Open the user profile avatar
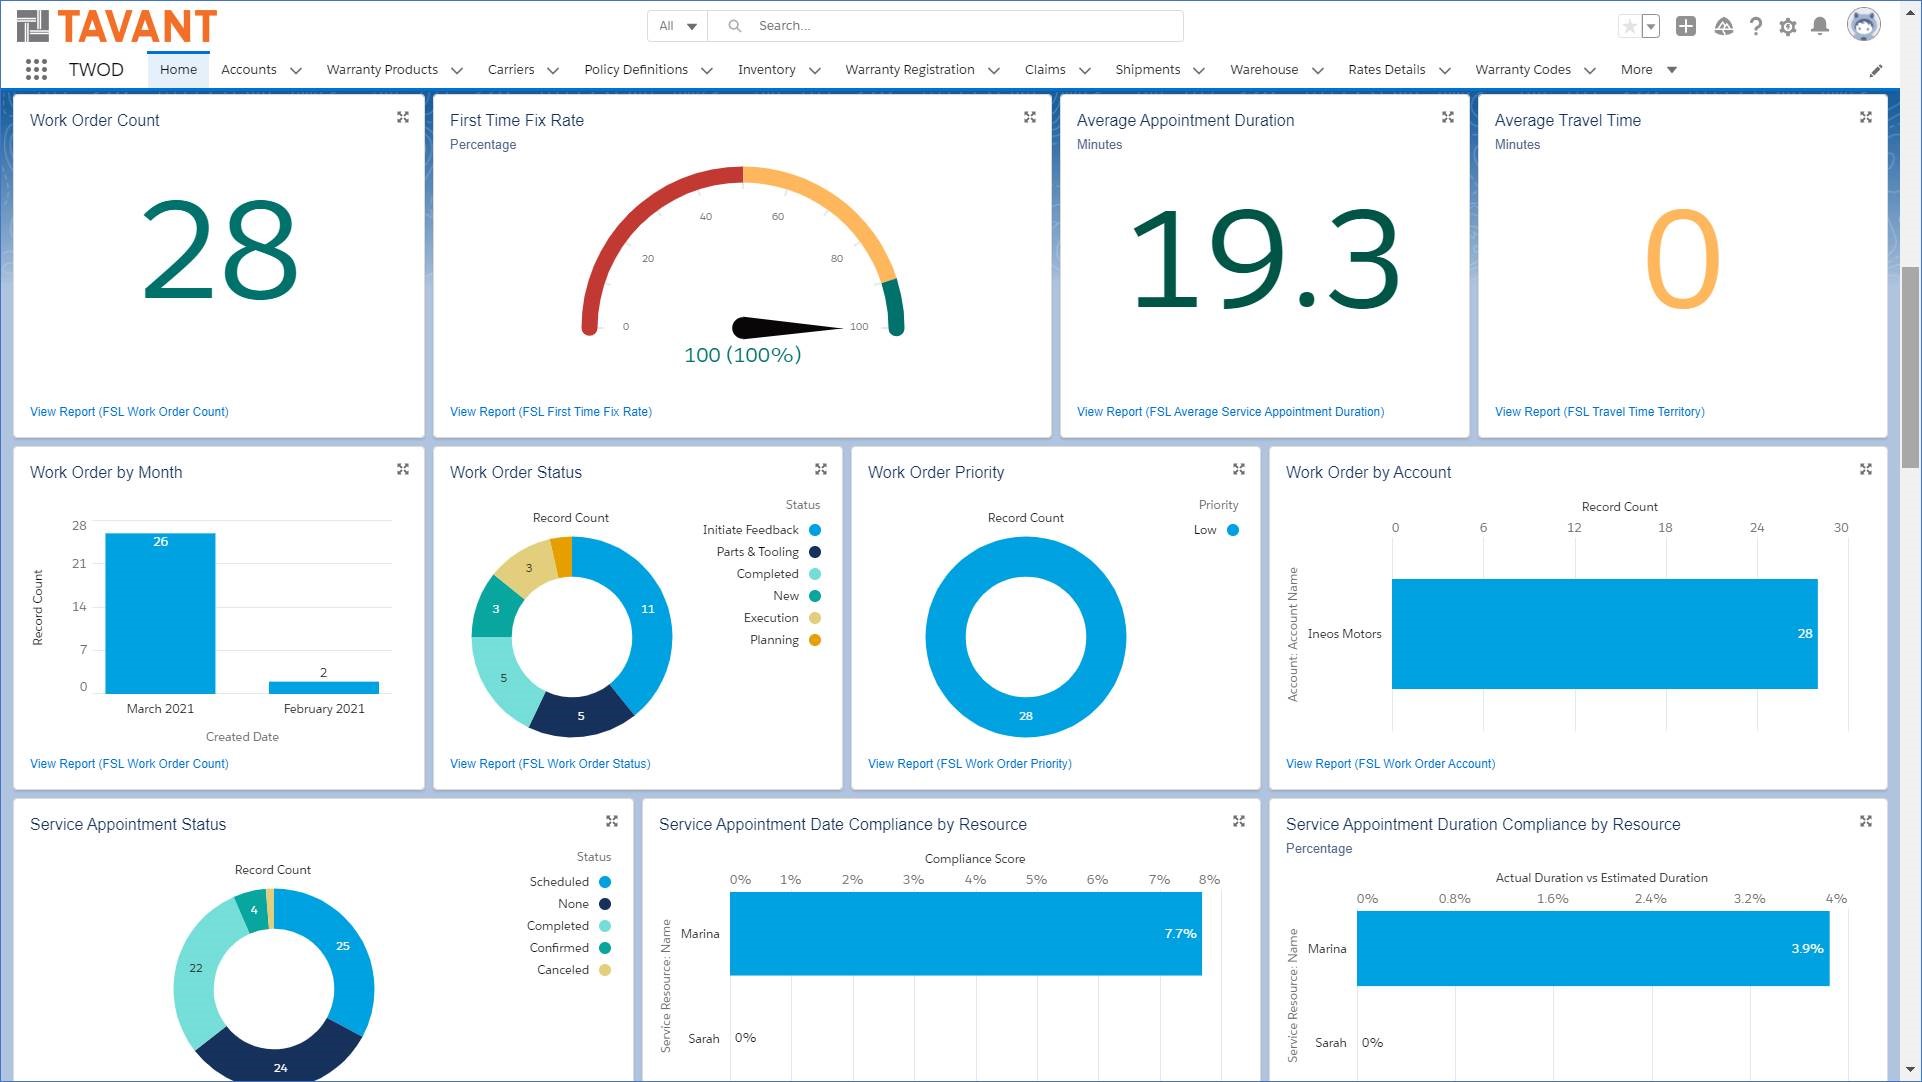This screenshot has width=1922, height=1082. point(1863,25)
